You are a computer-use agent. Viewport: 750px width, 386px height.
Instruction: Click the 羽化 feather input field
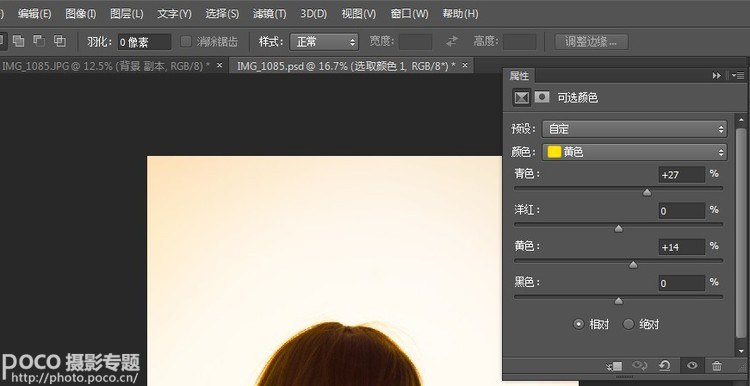[144, 42]
